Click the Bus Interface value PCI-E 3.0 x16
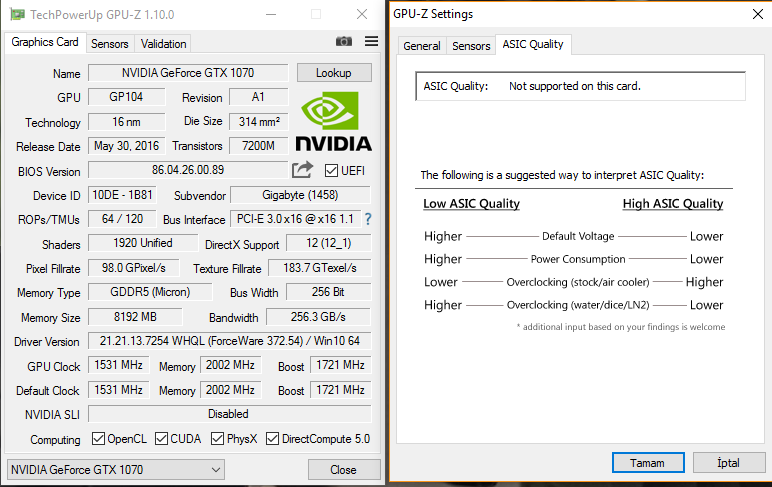The image size is (772, 487). click(295, 219)
